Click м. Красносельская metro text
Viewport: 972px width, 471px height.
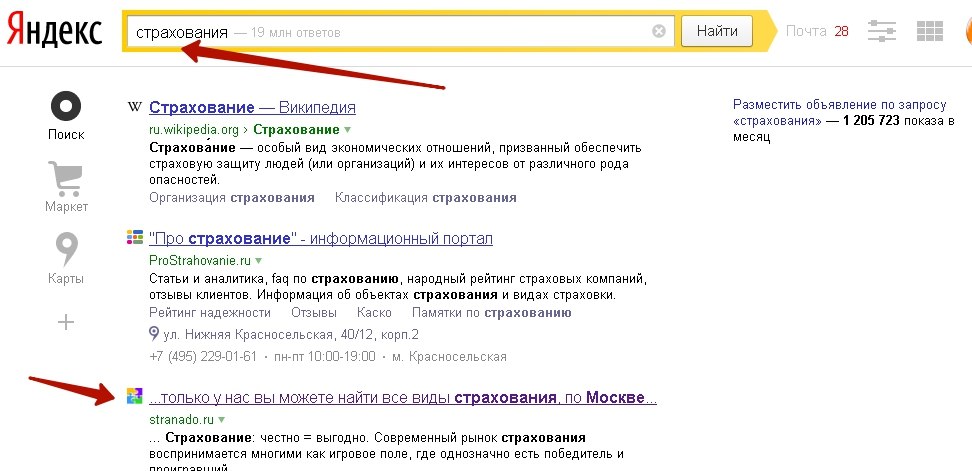(x=449, y=357)
